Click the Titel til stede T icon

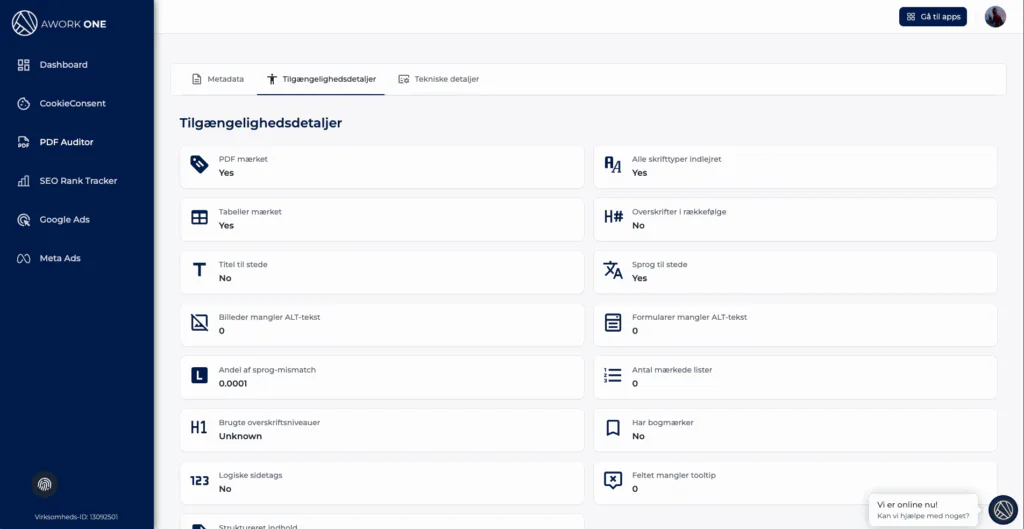tap(199, 270)
